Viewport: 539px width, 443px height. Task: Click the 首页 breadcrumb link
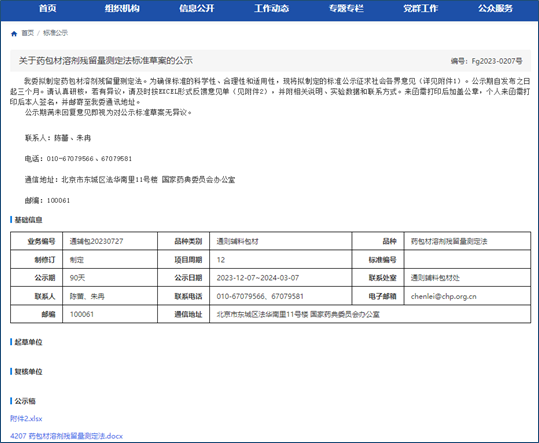28,33
